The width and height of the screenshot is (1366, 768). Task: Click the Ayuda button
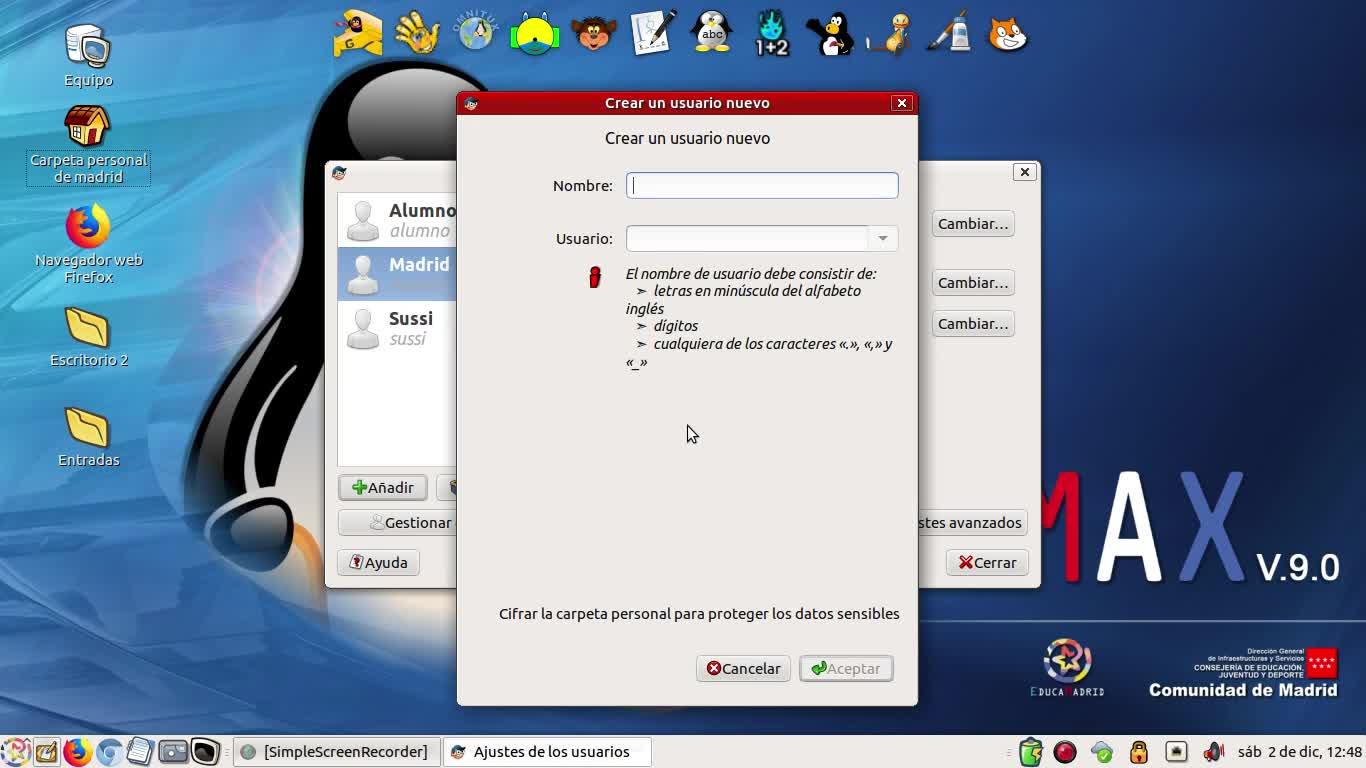(x=378, y=562)
